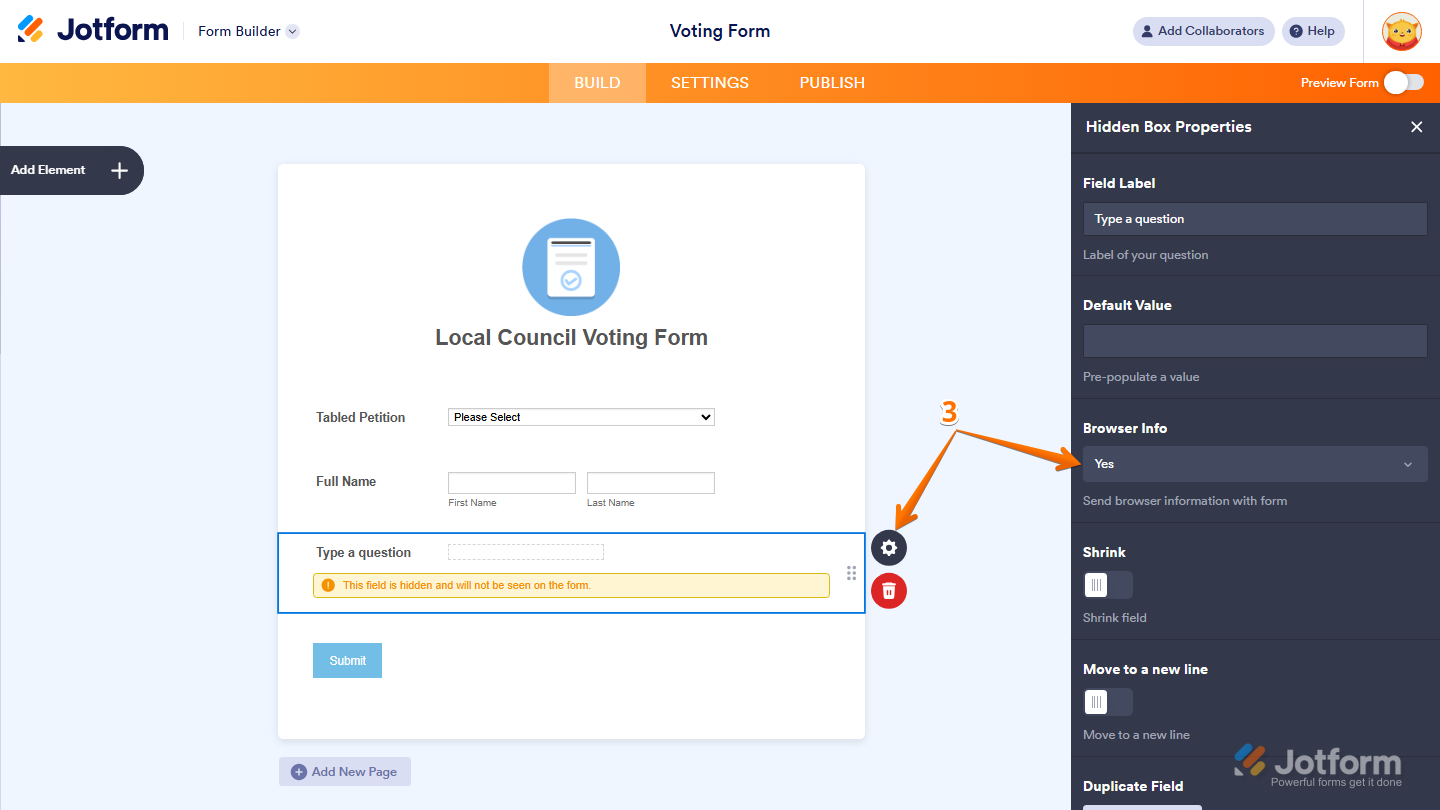
Task: Click the Submit button
Action: click(347, 660)
